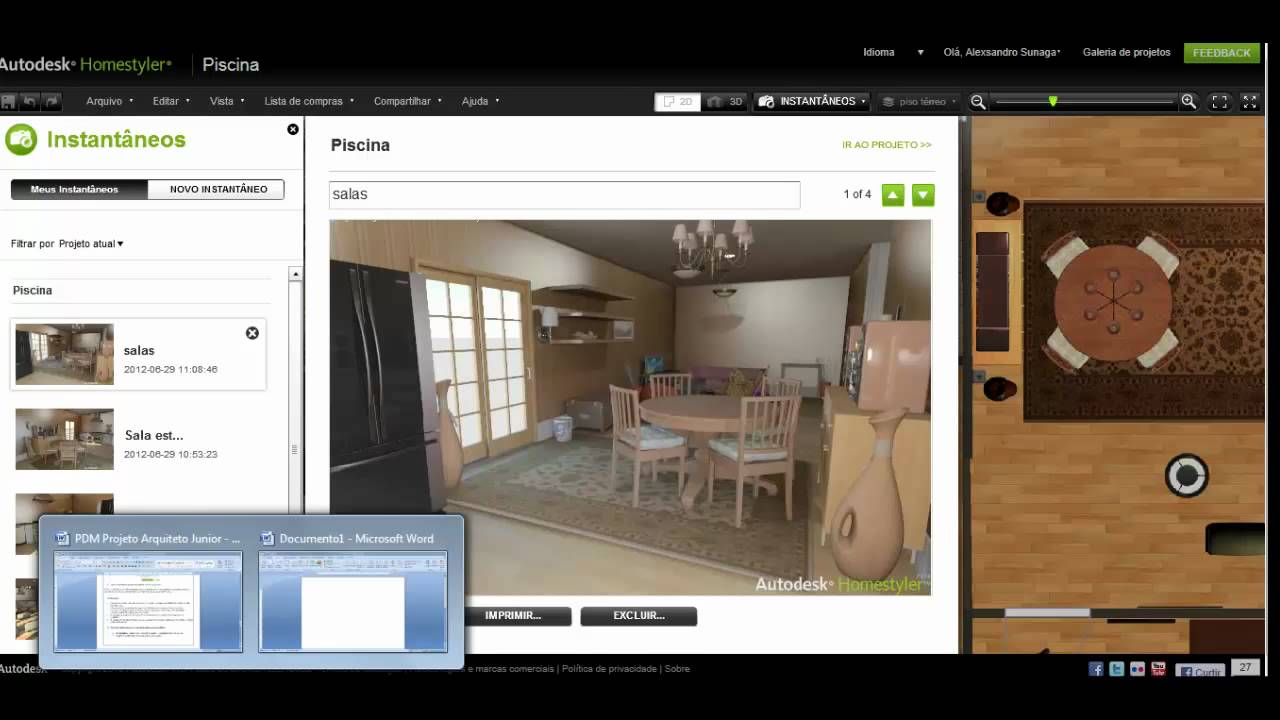Image resolution: width=1280 pixels, height=720 pixels.
Task: Select the salas snapshot thumbnail
Action: (x=64, y=354)
